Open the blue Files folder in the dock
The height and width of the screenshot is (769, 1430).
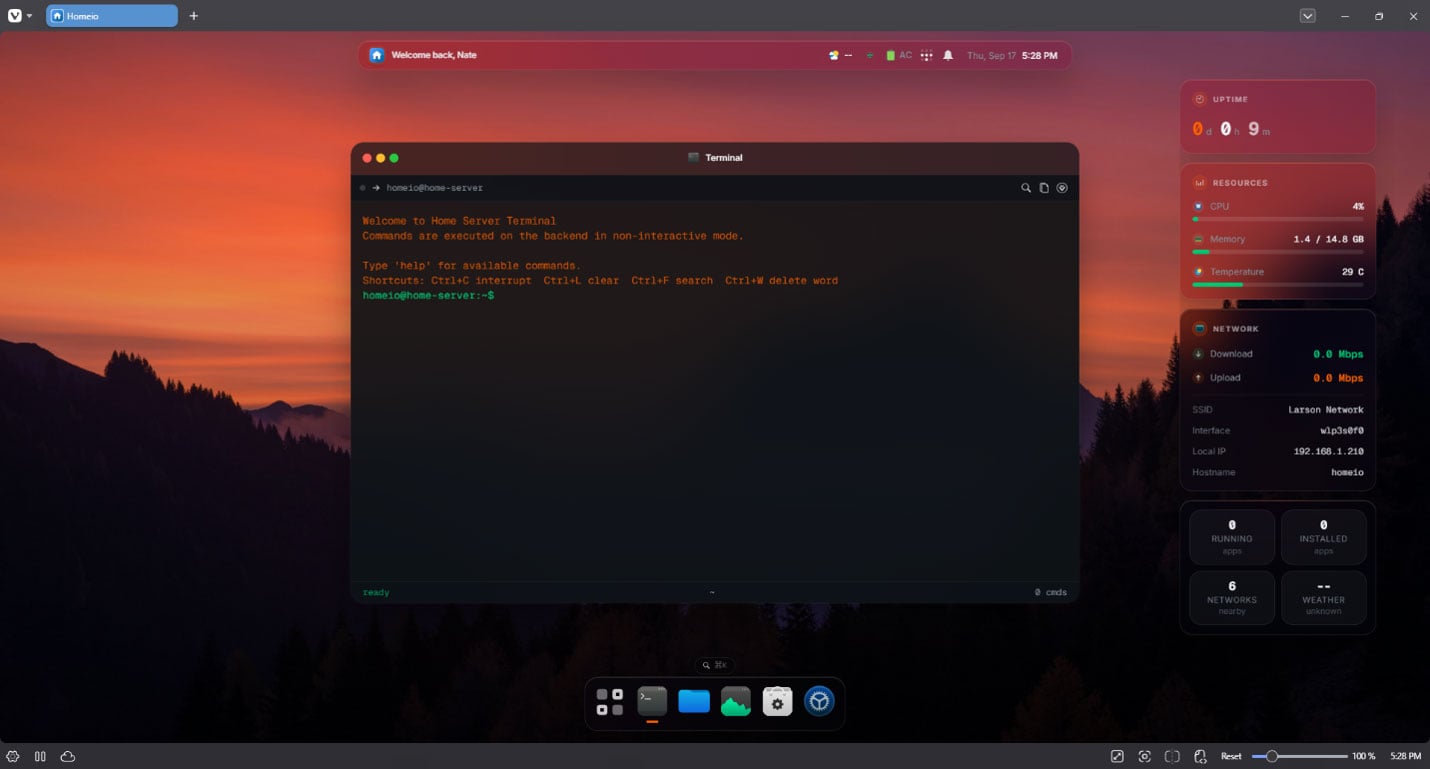pos(694,702)
